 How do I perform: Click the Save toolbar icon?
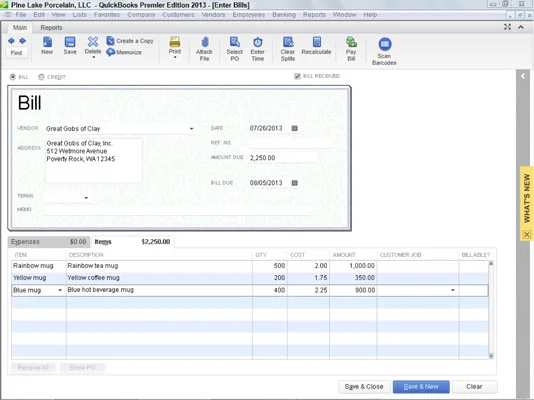point(70,42)
